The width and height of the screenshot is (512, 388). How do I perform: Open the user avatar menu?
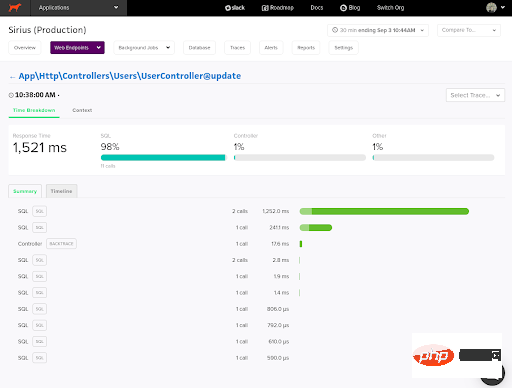tap(495, 8)
